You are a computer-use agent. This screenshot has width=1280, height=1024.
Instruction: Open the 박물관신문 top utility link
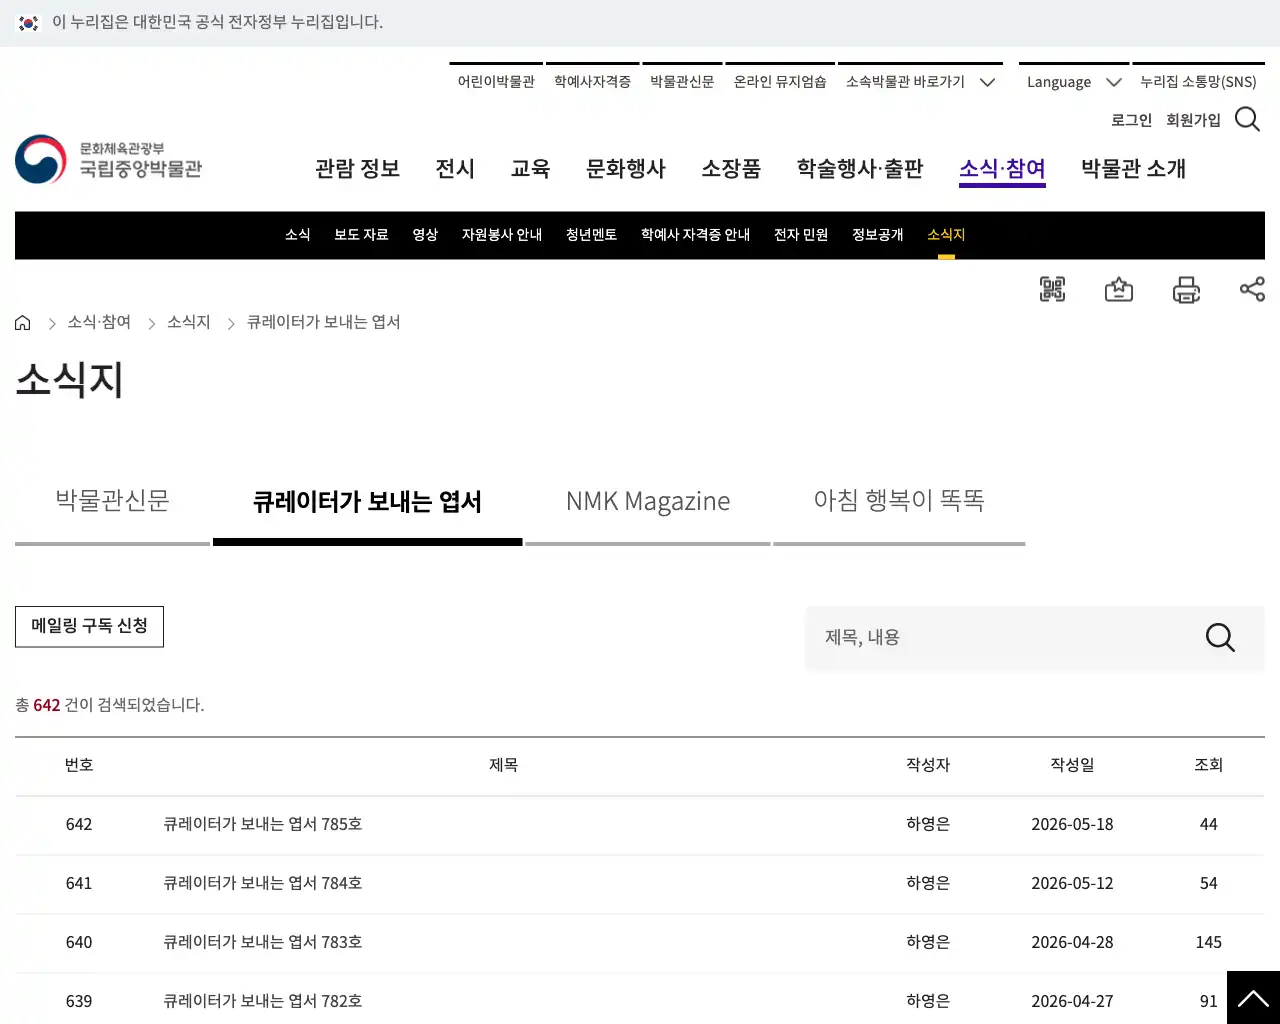[x=682, y=82]
